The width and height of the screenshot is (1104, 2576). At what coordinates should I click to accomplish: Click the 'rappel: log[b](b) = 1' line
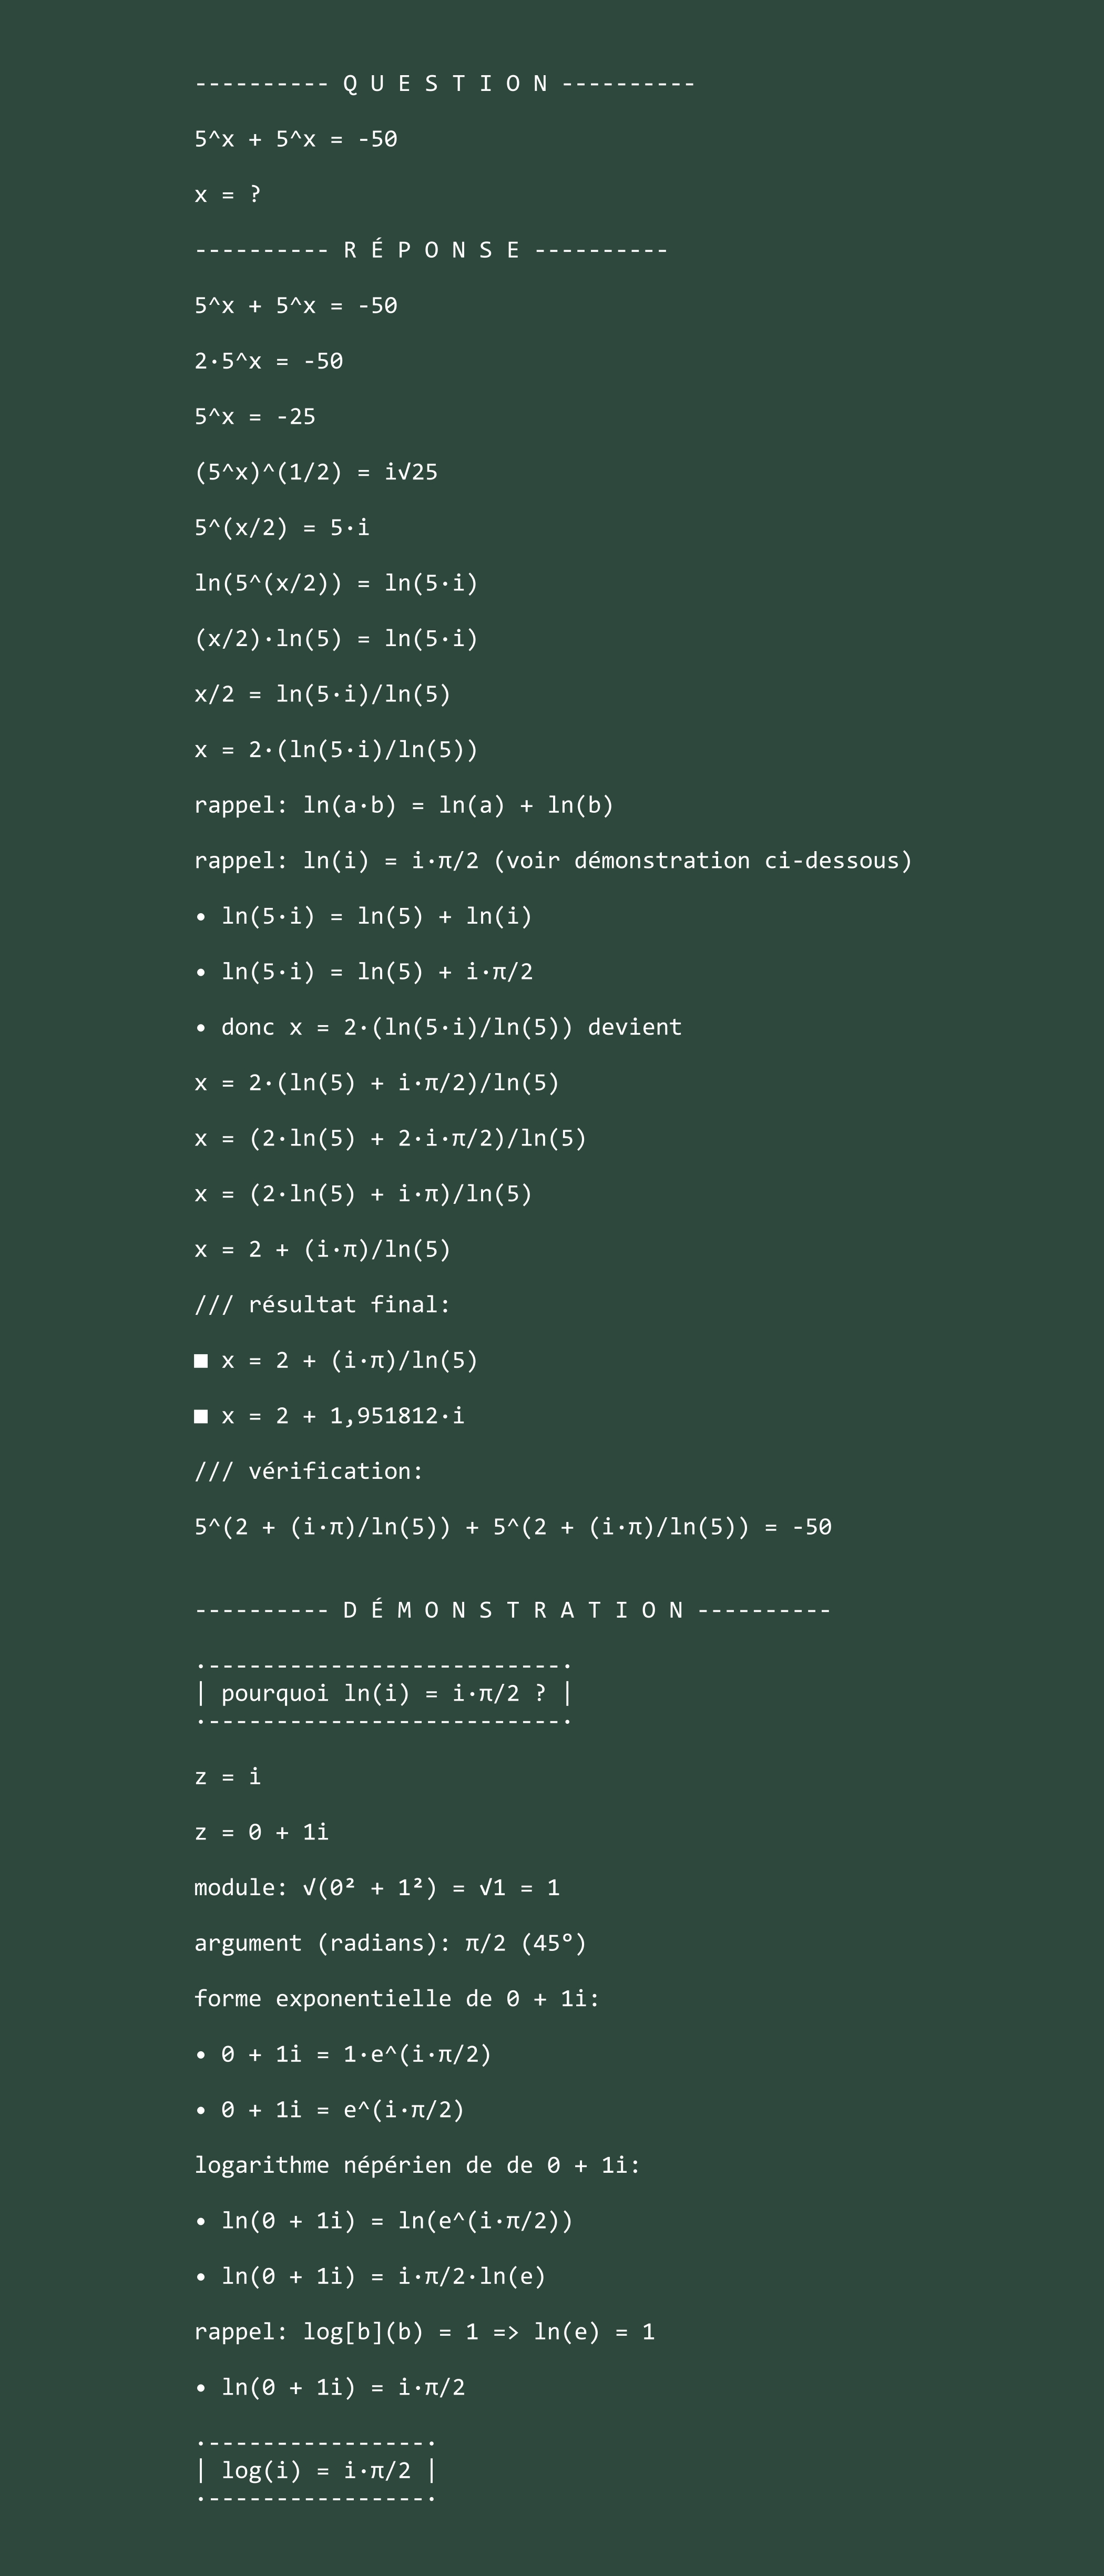click(x=424, y=2332)
